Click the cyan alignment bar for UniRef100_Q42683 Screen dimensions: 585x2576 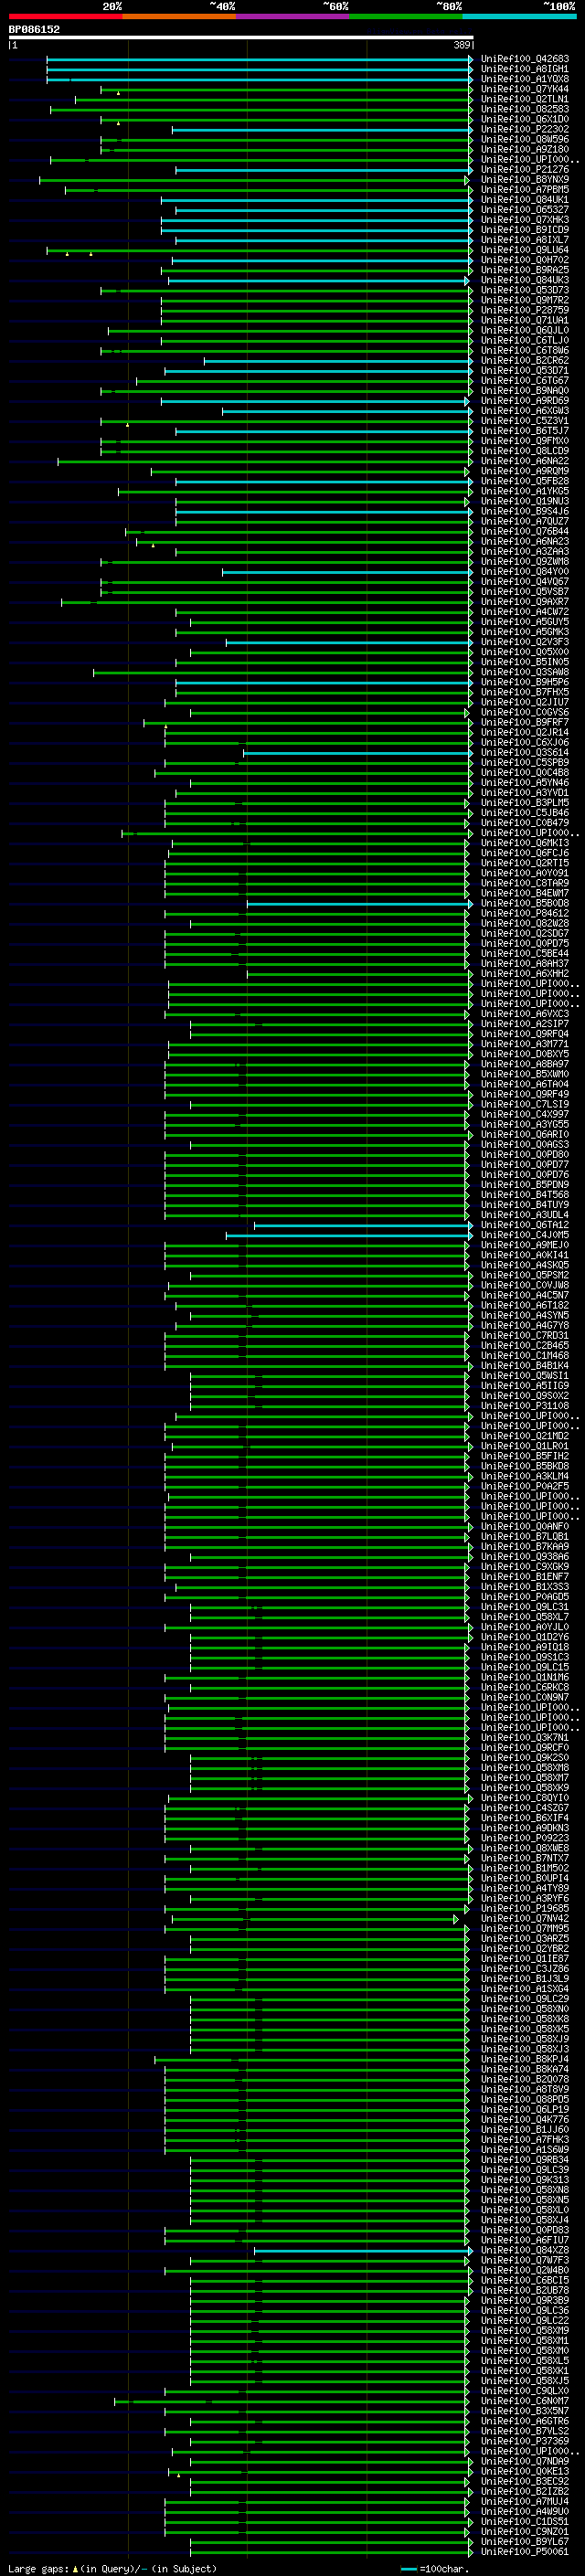[x=259, y=60]
